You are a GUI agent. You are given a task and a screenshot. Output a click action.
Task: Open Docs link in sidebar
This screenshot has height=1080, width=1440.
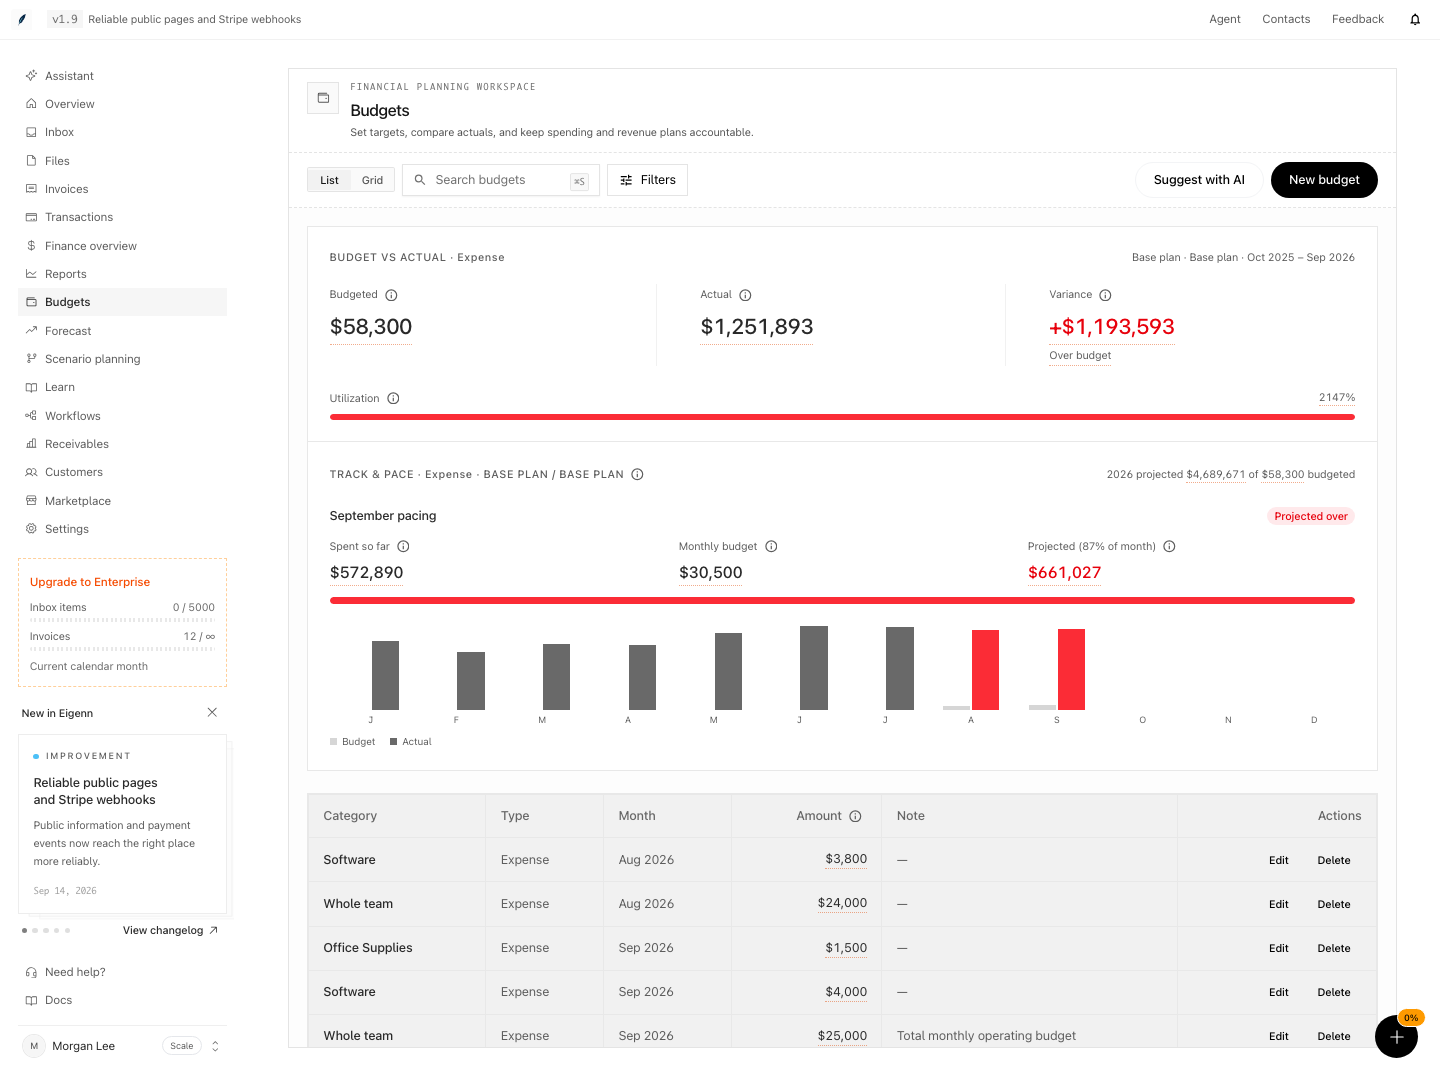[58, 1000]
